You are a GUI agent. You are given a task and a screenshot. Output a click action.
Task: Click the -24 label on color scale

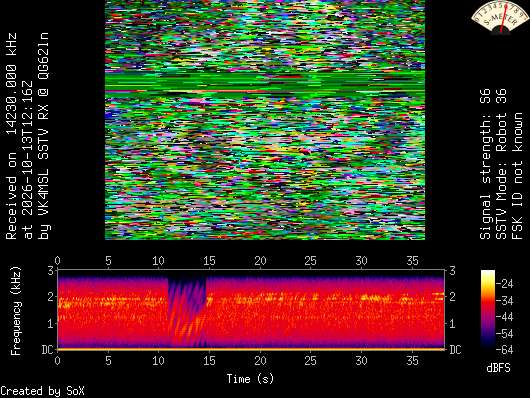point(505,283)
